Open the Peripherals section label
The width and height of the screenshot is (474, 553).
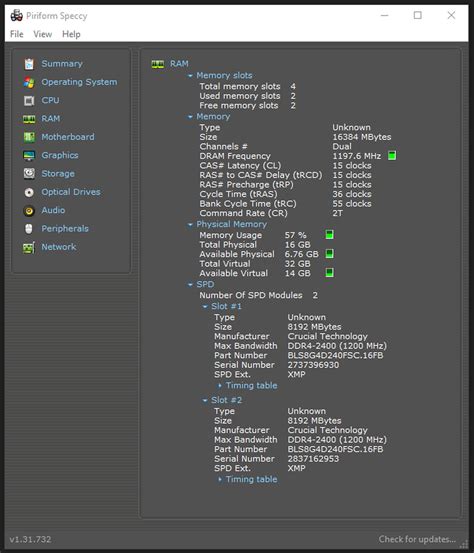tap(65, 229)
